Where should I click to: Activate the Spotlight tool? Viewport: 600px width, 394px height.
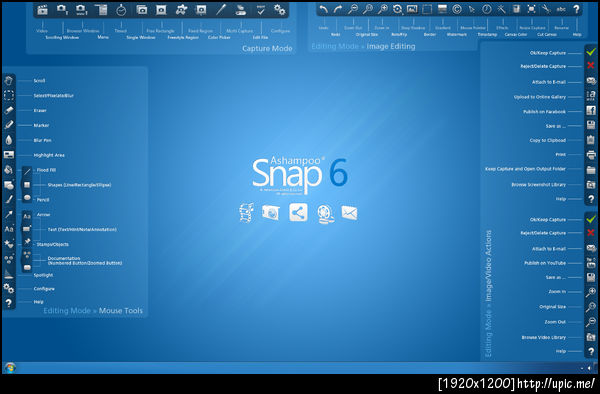pos(9,274)
